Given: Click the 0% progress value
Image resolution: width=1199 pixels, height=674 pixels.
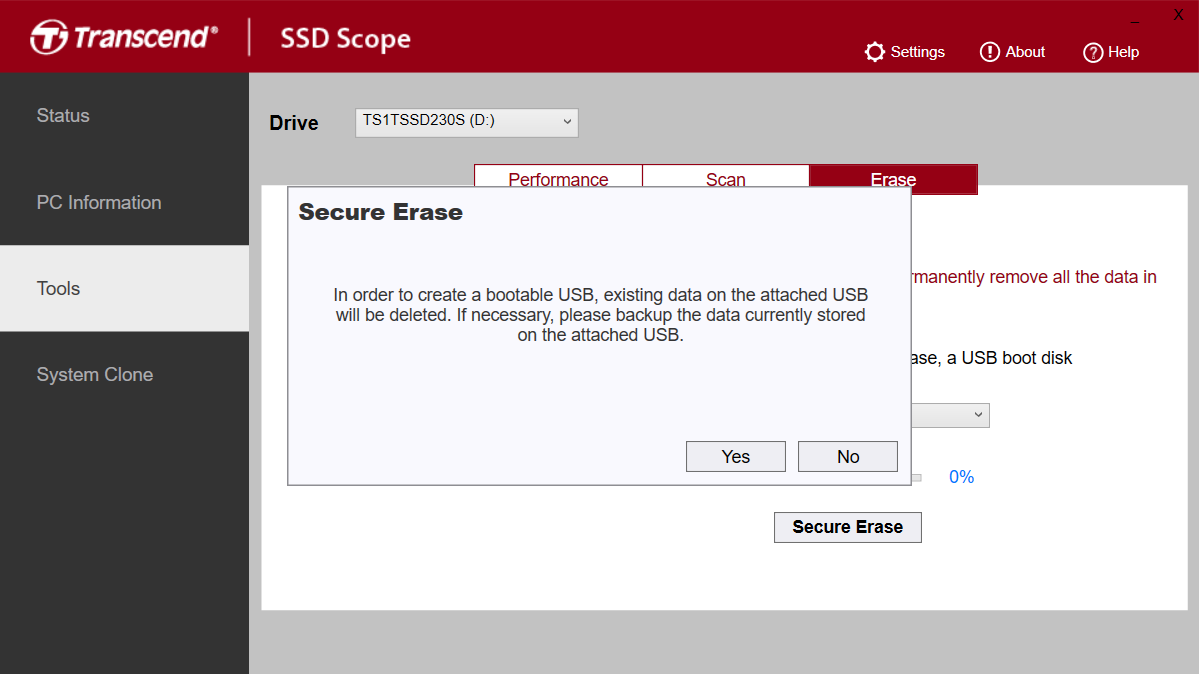Looking at the screenshot, I should [x=961, y=477].
